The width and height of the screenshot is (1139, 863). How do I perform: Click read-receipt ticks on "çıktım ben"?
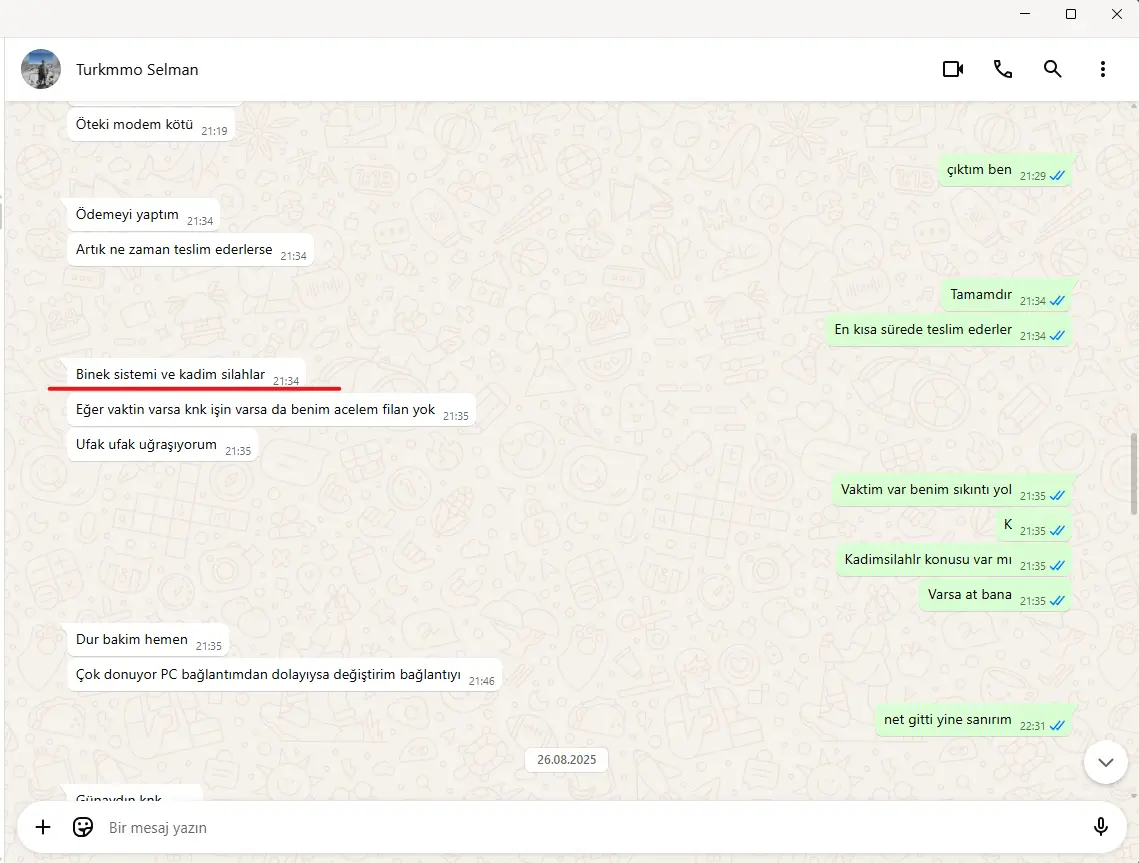tap(1057, 176)
